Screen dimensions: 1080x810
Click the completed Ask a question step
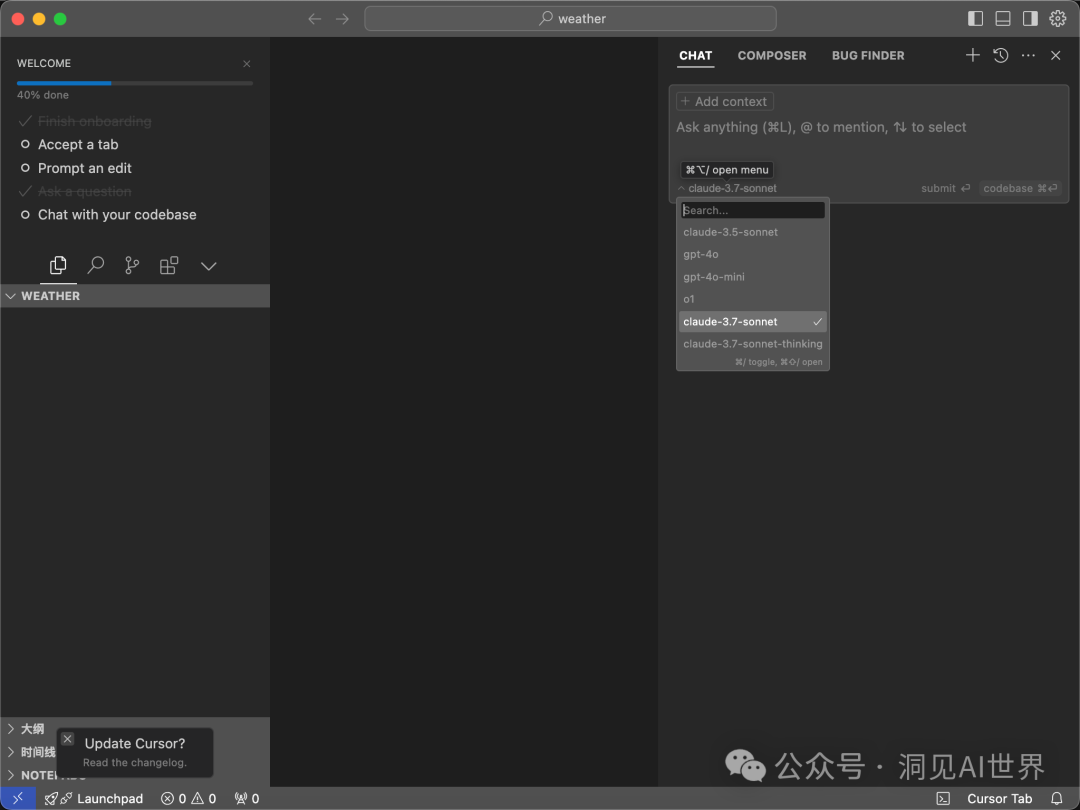(84, 191)
